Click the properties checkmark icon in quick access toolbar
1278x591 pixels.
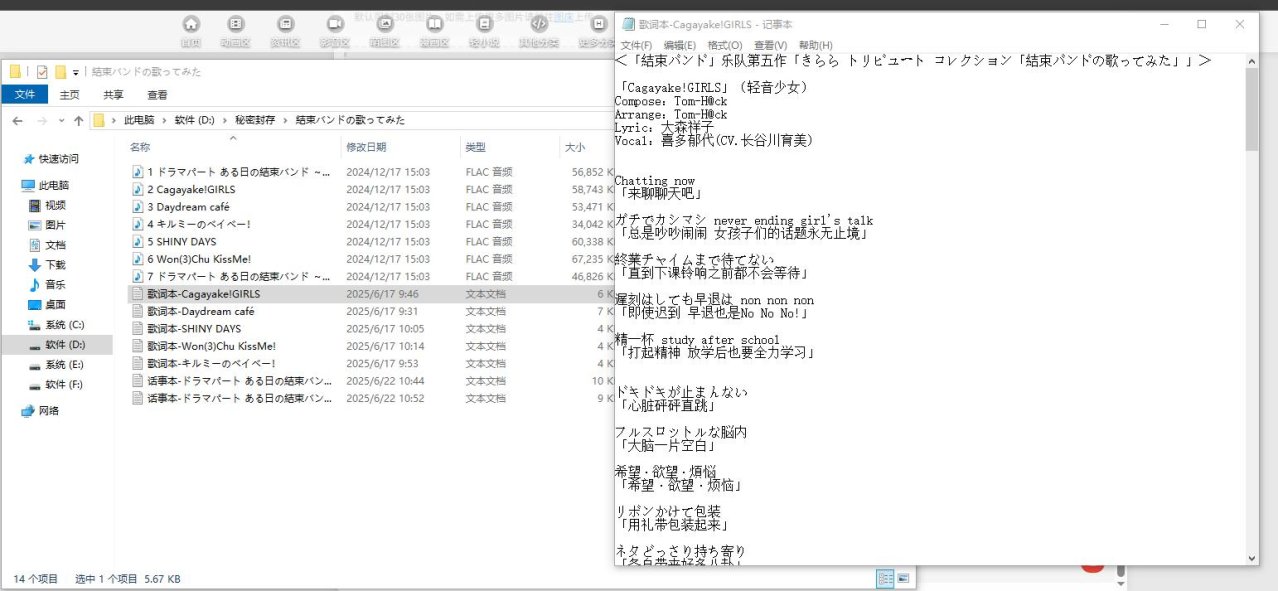point(42,72)
